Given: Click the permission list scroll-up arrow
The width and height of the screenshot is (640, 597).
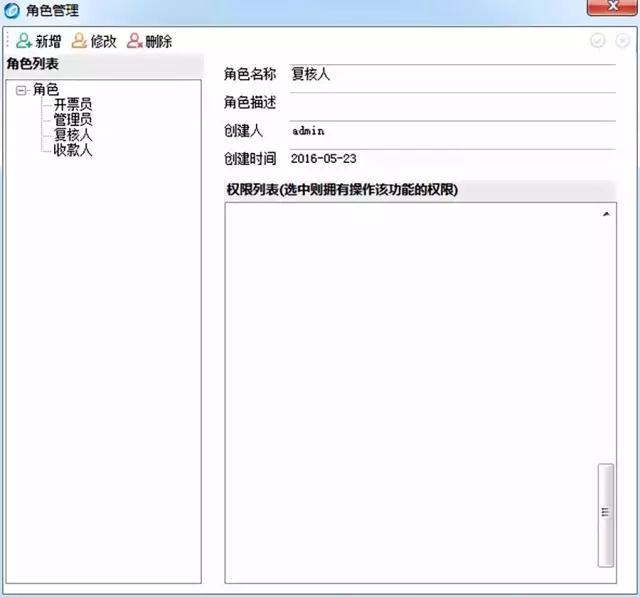Looking at the screenshot, I should click(606, 214).
